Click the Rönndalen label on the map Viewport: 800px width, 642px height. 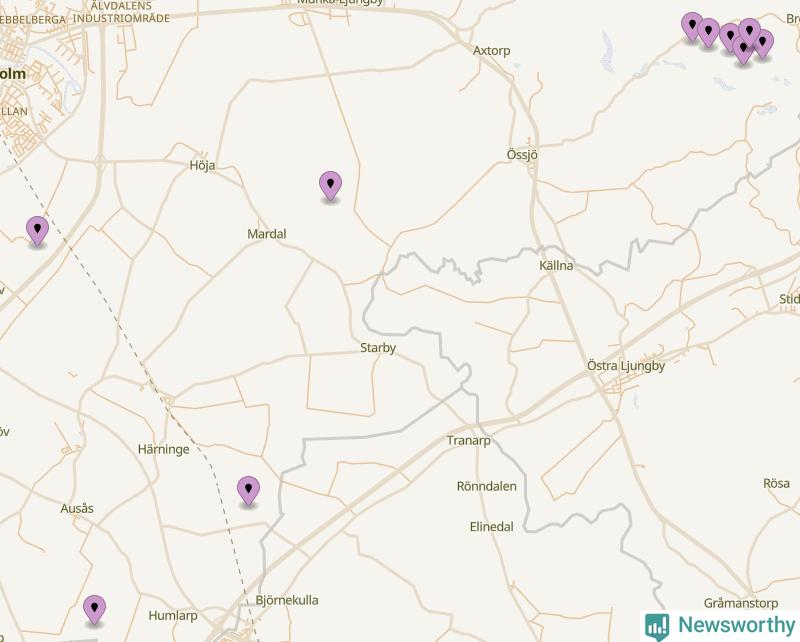[486, 486]
